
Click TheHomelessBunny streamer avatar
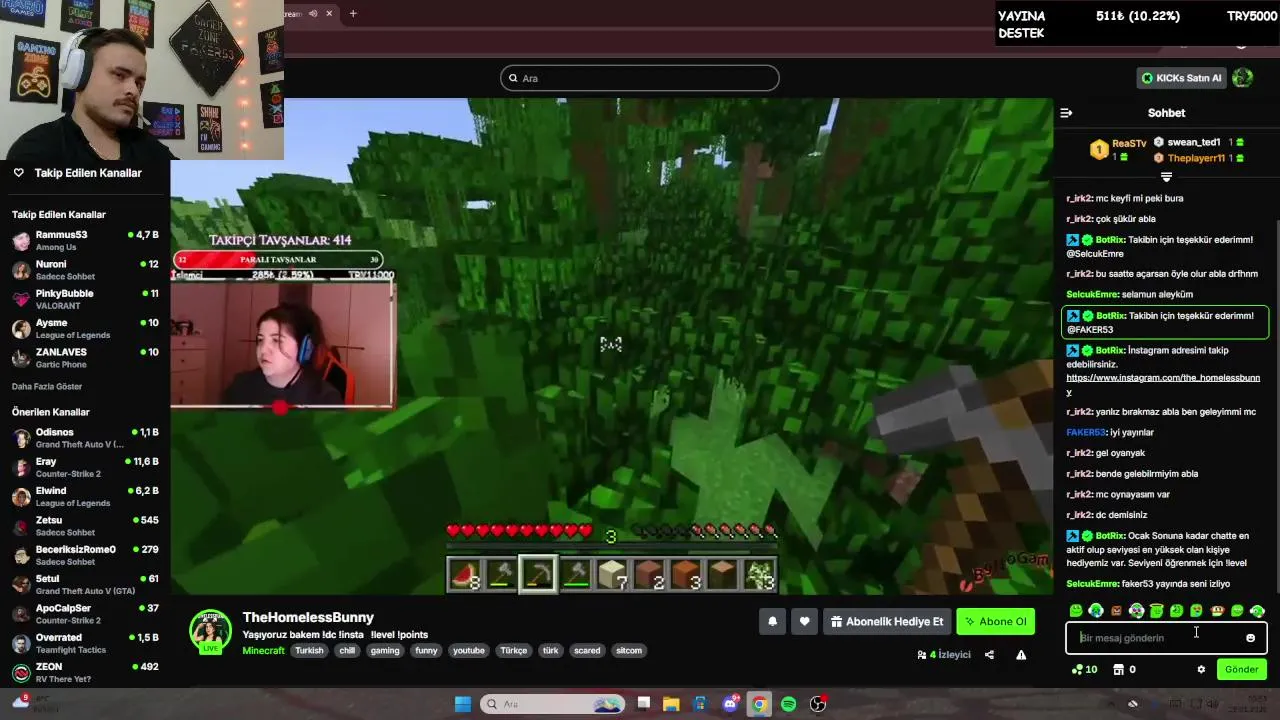click(210, 630)
